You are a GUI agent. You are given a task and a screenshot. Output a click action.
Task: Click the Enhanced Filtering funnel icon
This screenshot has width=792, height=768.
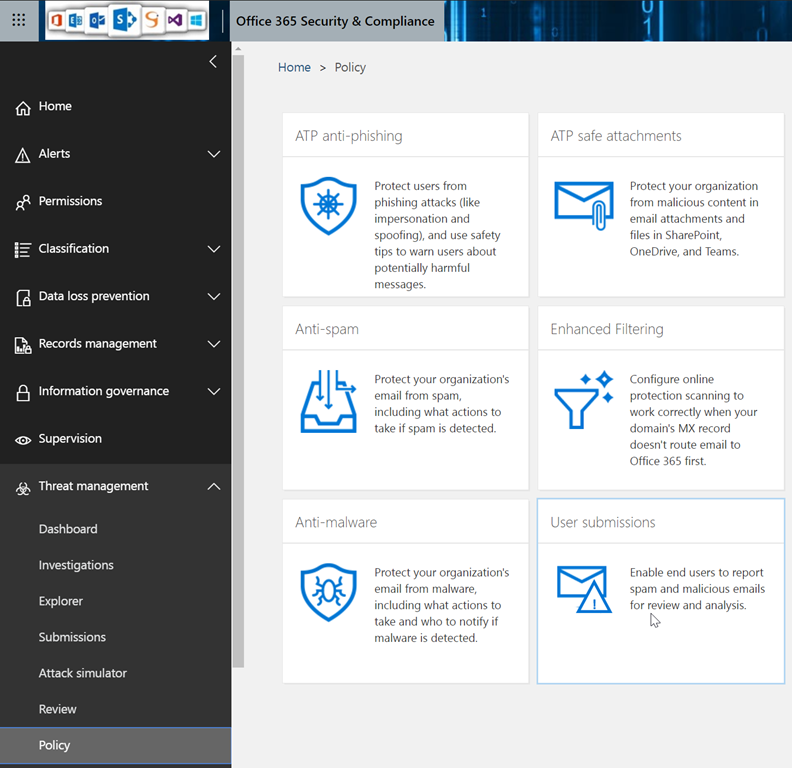coord(584,398)
